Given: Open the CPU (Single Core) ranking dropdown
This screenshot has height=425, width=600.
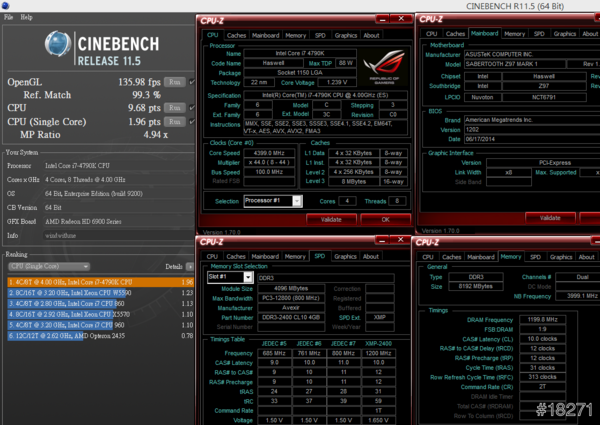Looking at the screenshot, I should [x=49, y=266].
